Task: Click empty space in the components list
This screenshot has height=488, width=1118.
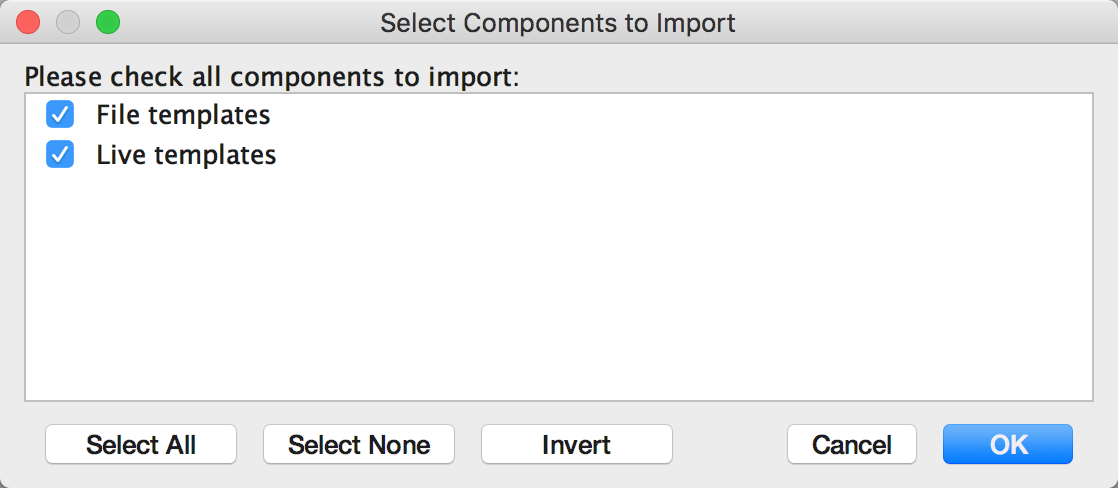Action: (x=559, y=285)
